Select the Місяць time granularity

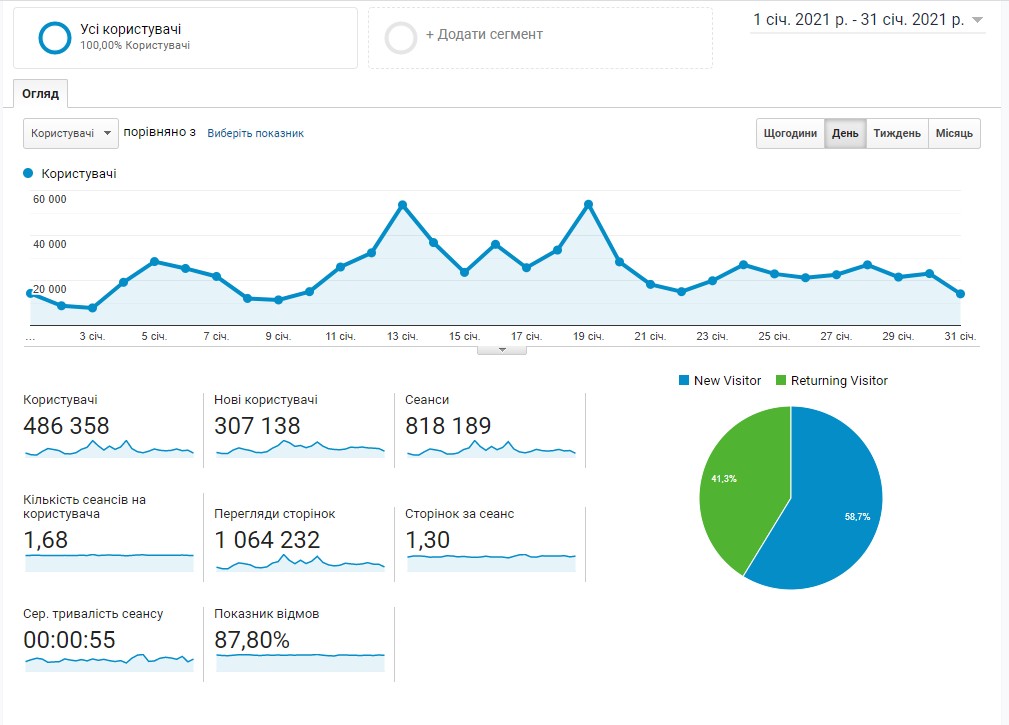[954, 134]
